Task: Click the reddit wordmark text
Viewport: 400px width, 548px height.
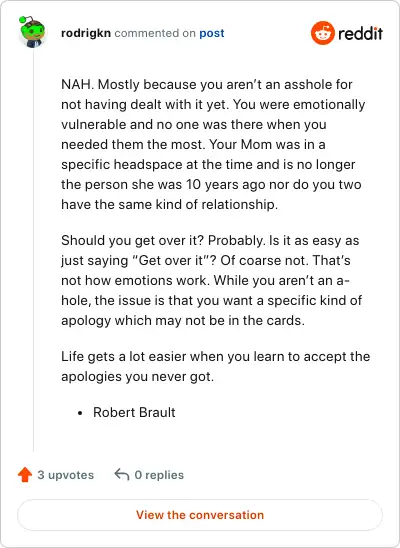Action: pos(361,33)
